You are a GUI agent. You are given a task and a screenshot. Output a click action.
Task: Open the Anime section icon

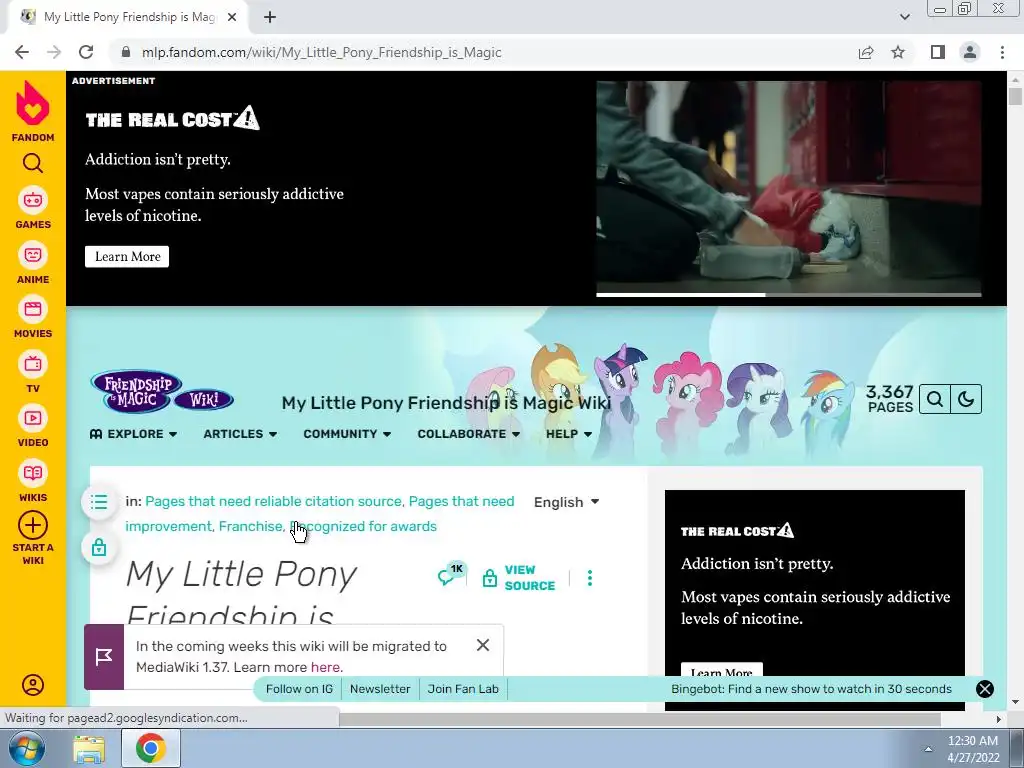click(33, 255)
